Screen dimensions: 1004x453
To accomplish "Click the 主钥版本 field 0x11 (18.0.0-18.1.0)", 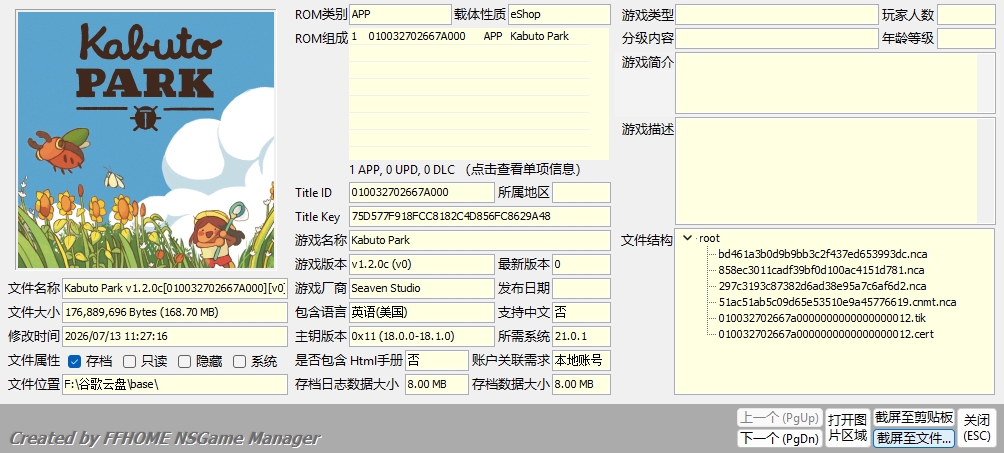I will click(x=422, y=336).
